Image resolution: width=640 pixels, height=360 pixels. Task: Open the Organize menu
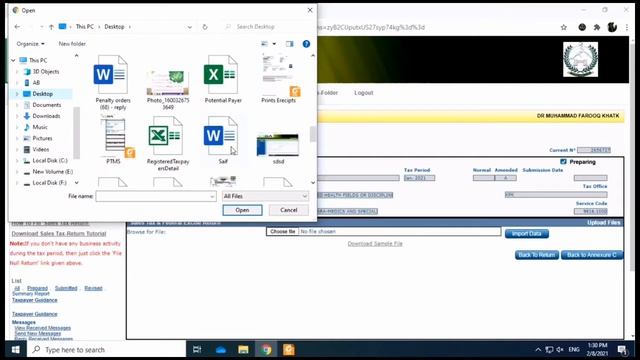point(31,44)
